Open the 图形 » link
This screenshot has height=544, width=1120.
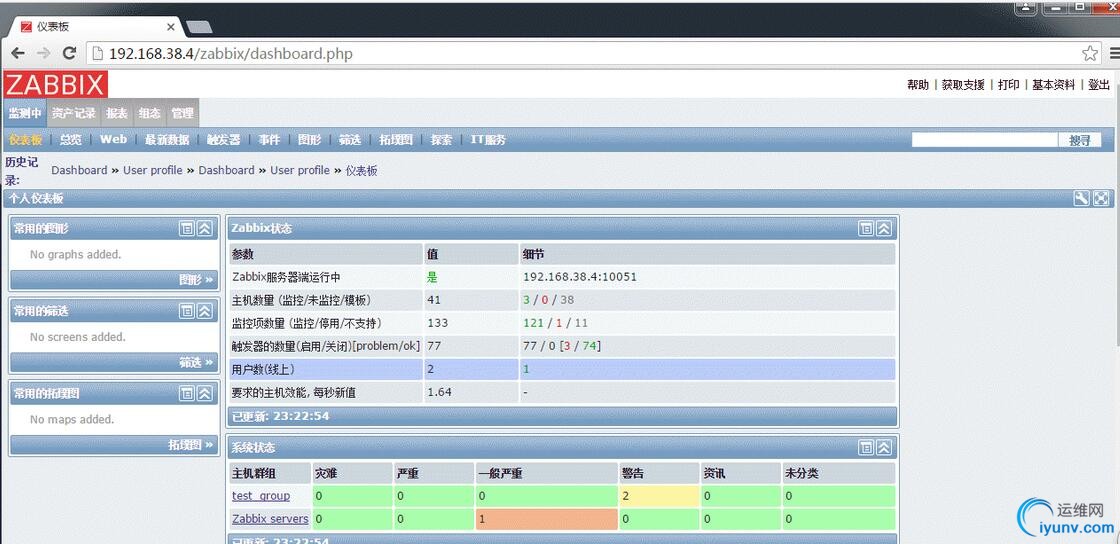[x=196, y=280]
